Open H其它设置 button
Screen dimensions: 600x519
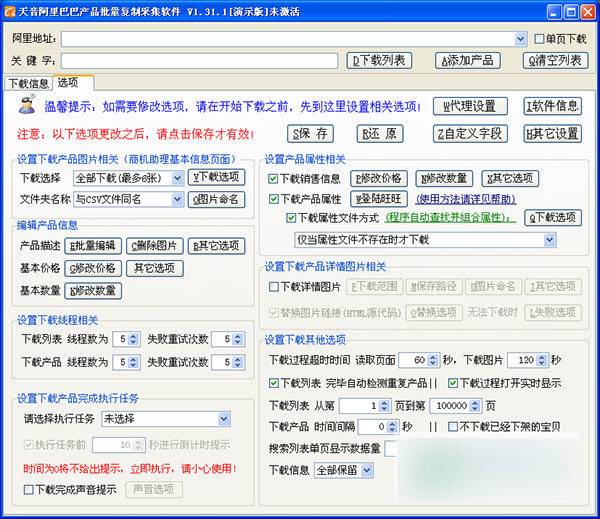coord(552,134)
